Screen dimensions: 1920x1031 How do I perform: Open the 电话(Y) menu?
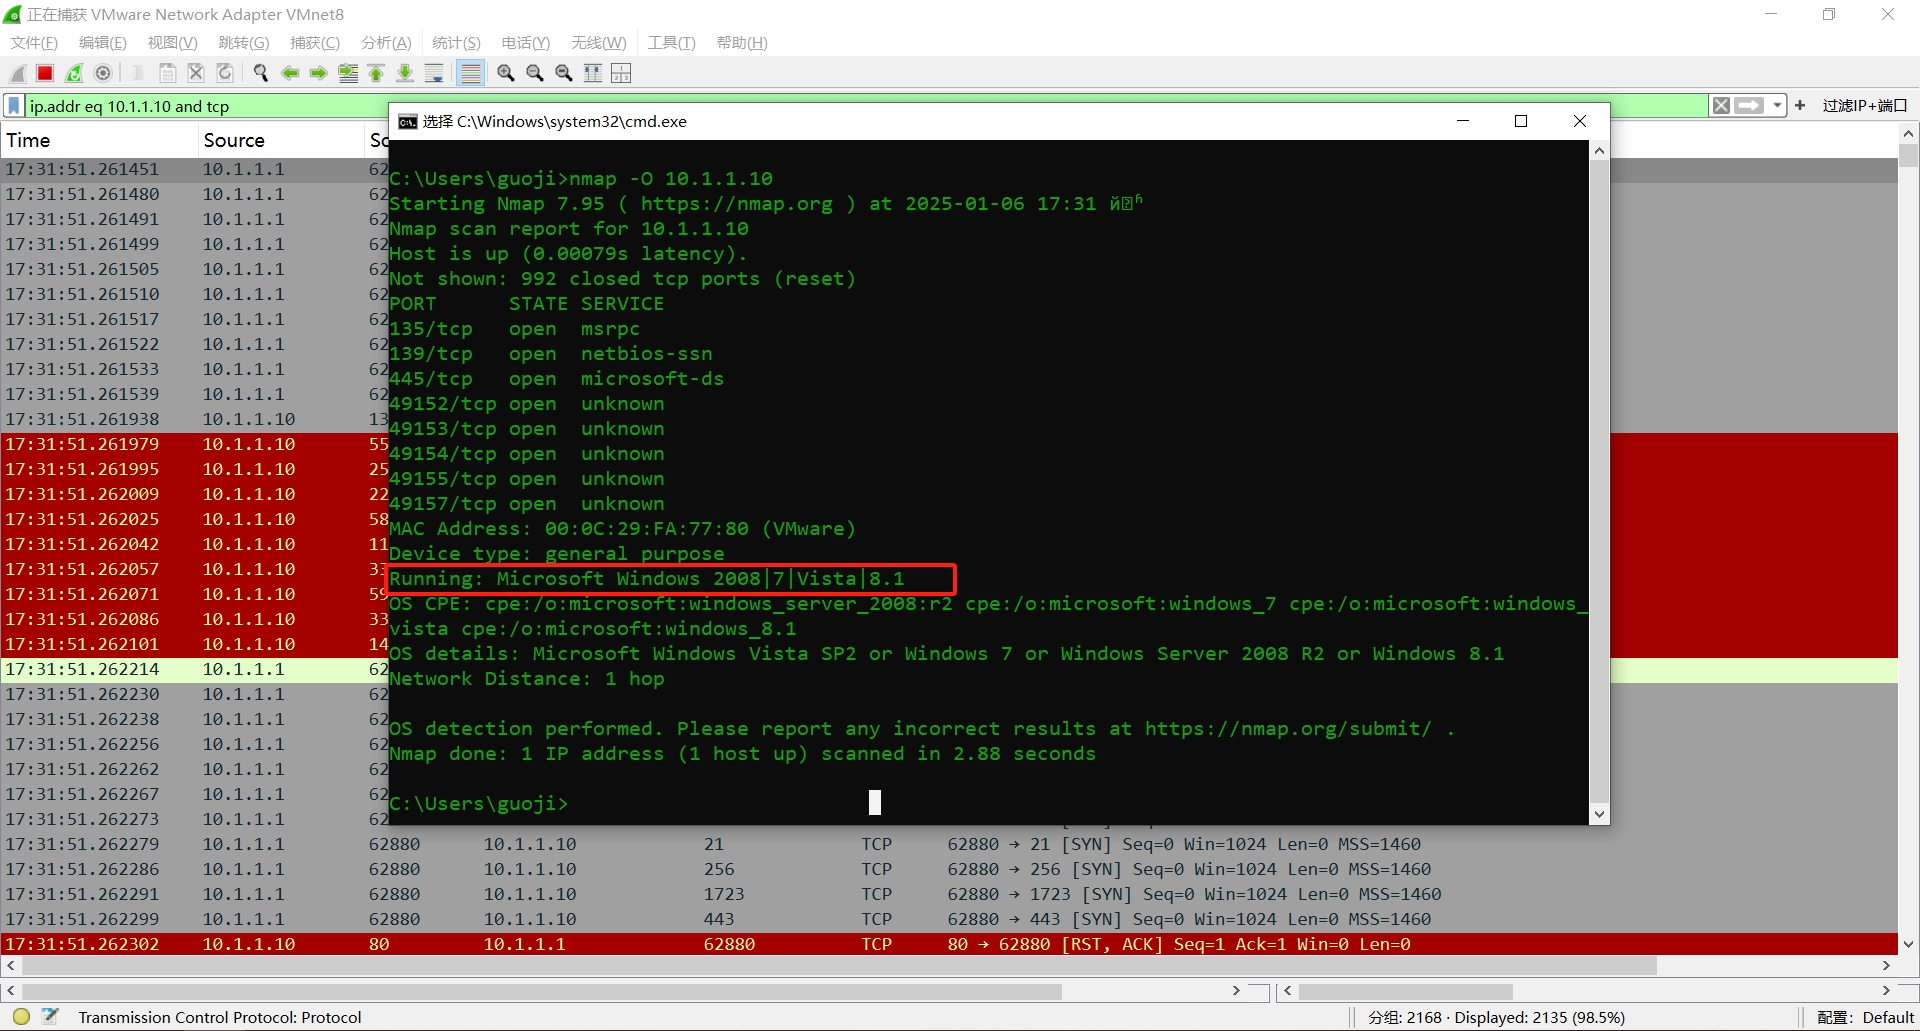525,43
